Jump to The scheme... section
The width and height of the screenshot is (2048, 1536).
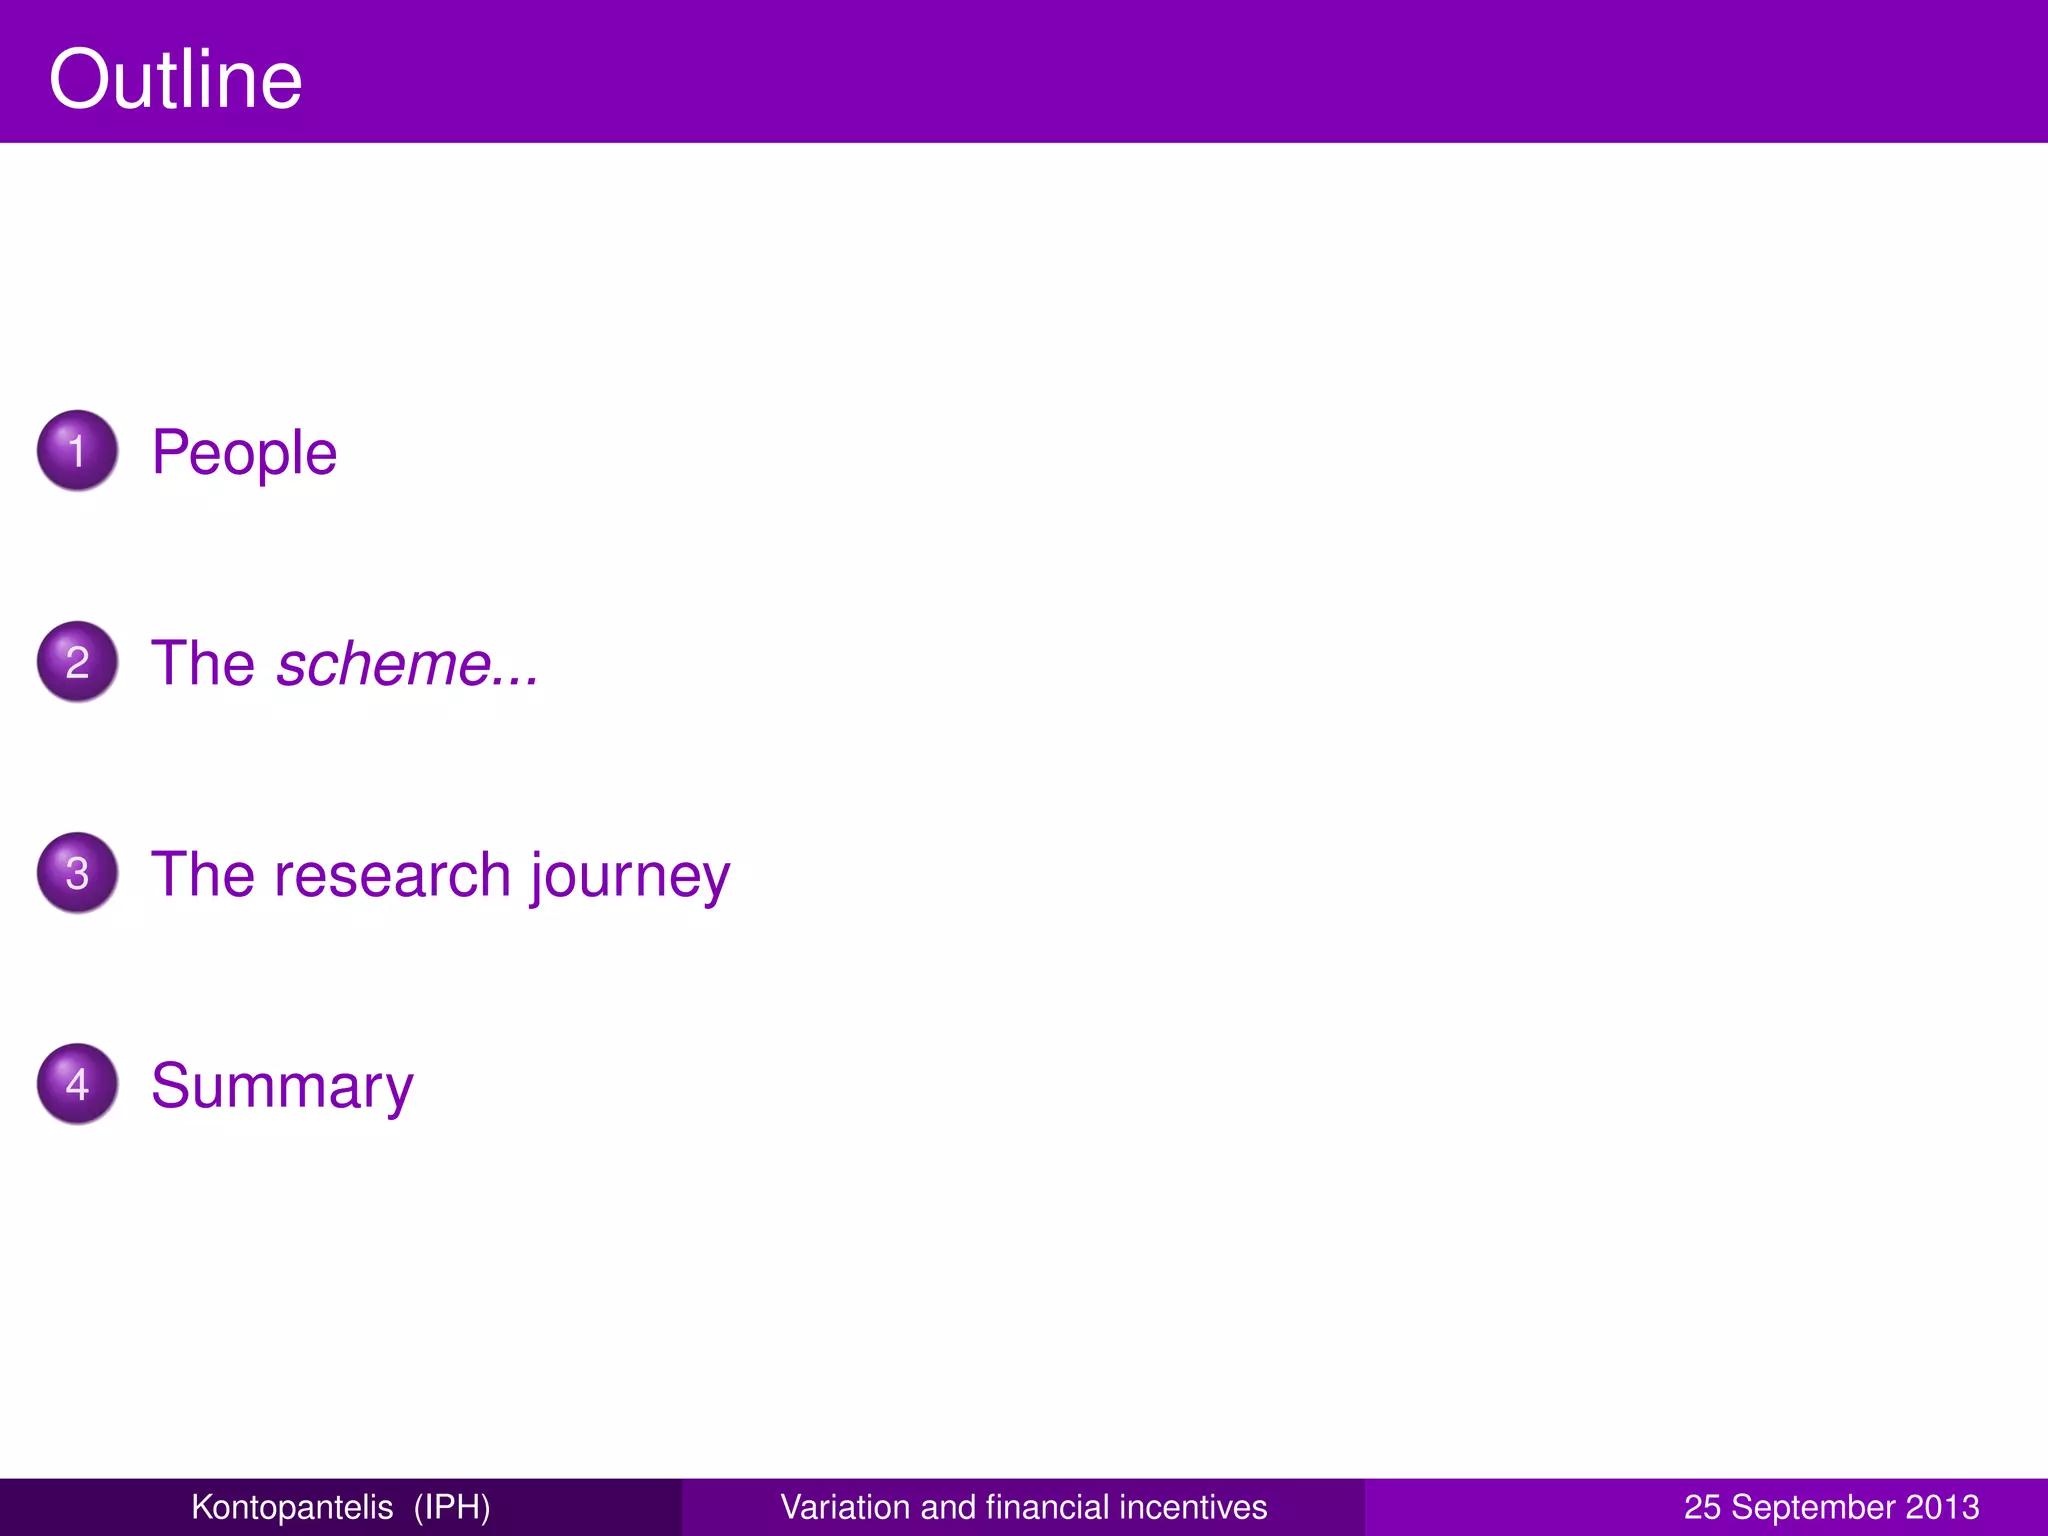click(344, 664)
